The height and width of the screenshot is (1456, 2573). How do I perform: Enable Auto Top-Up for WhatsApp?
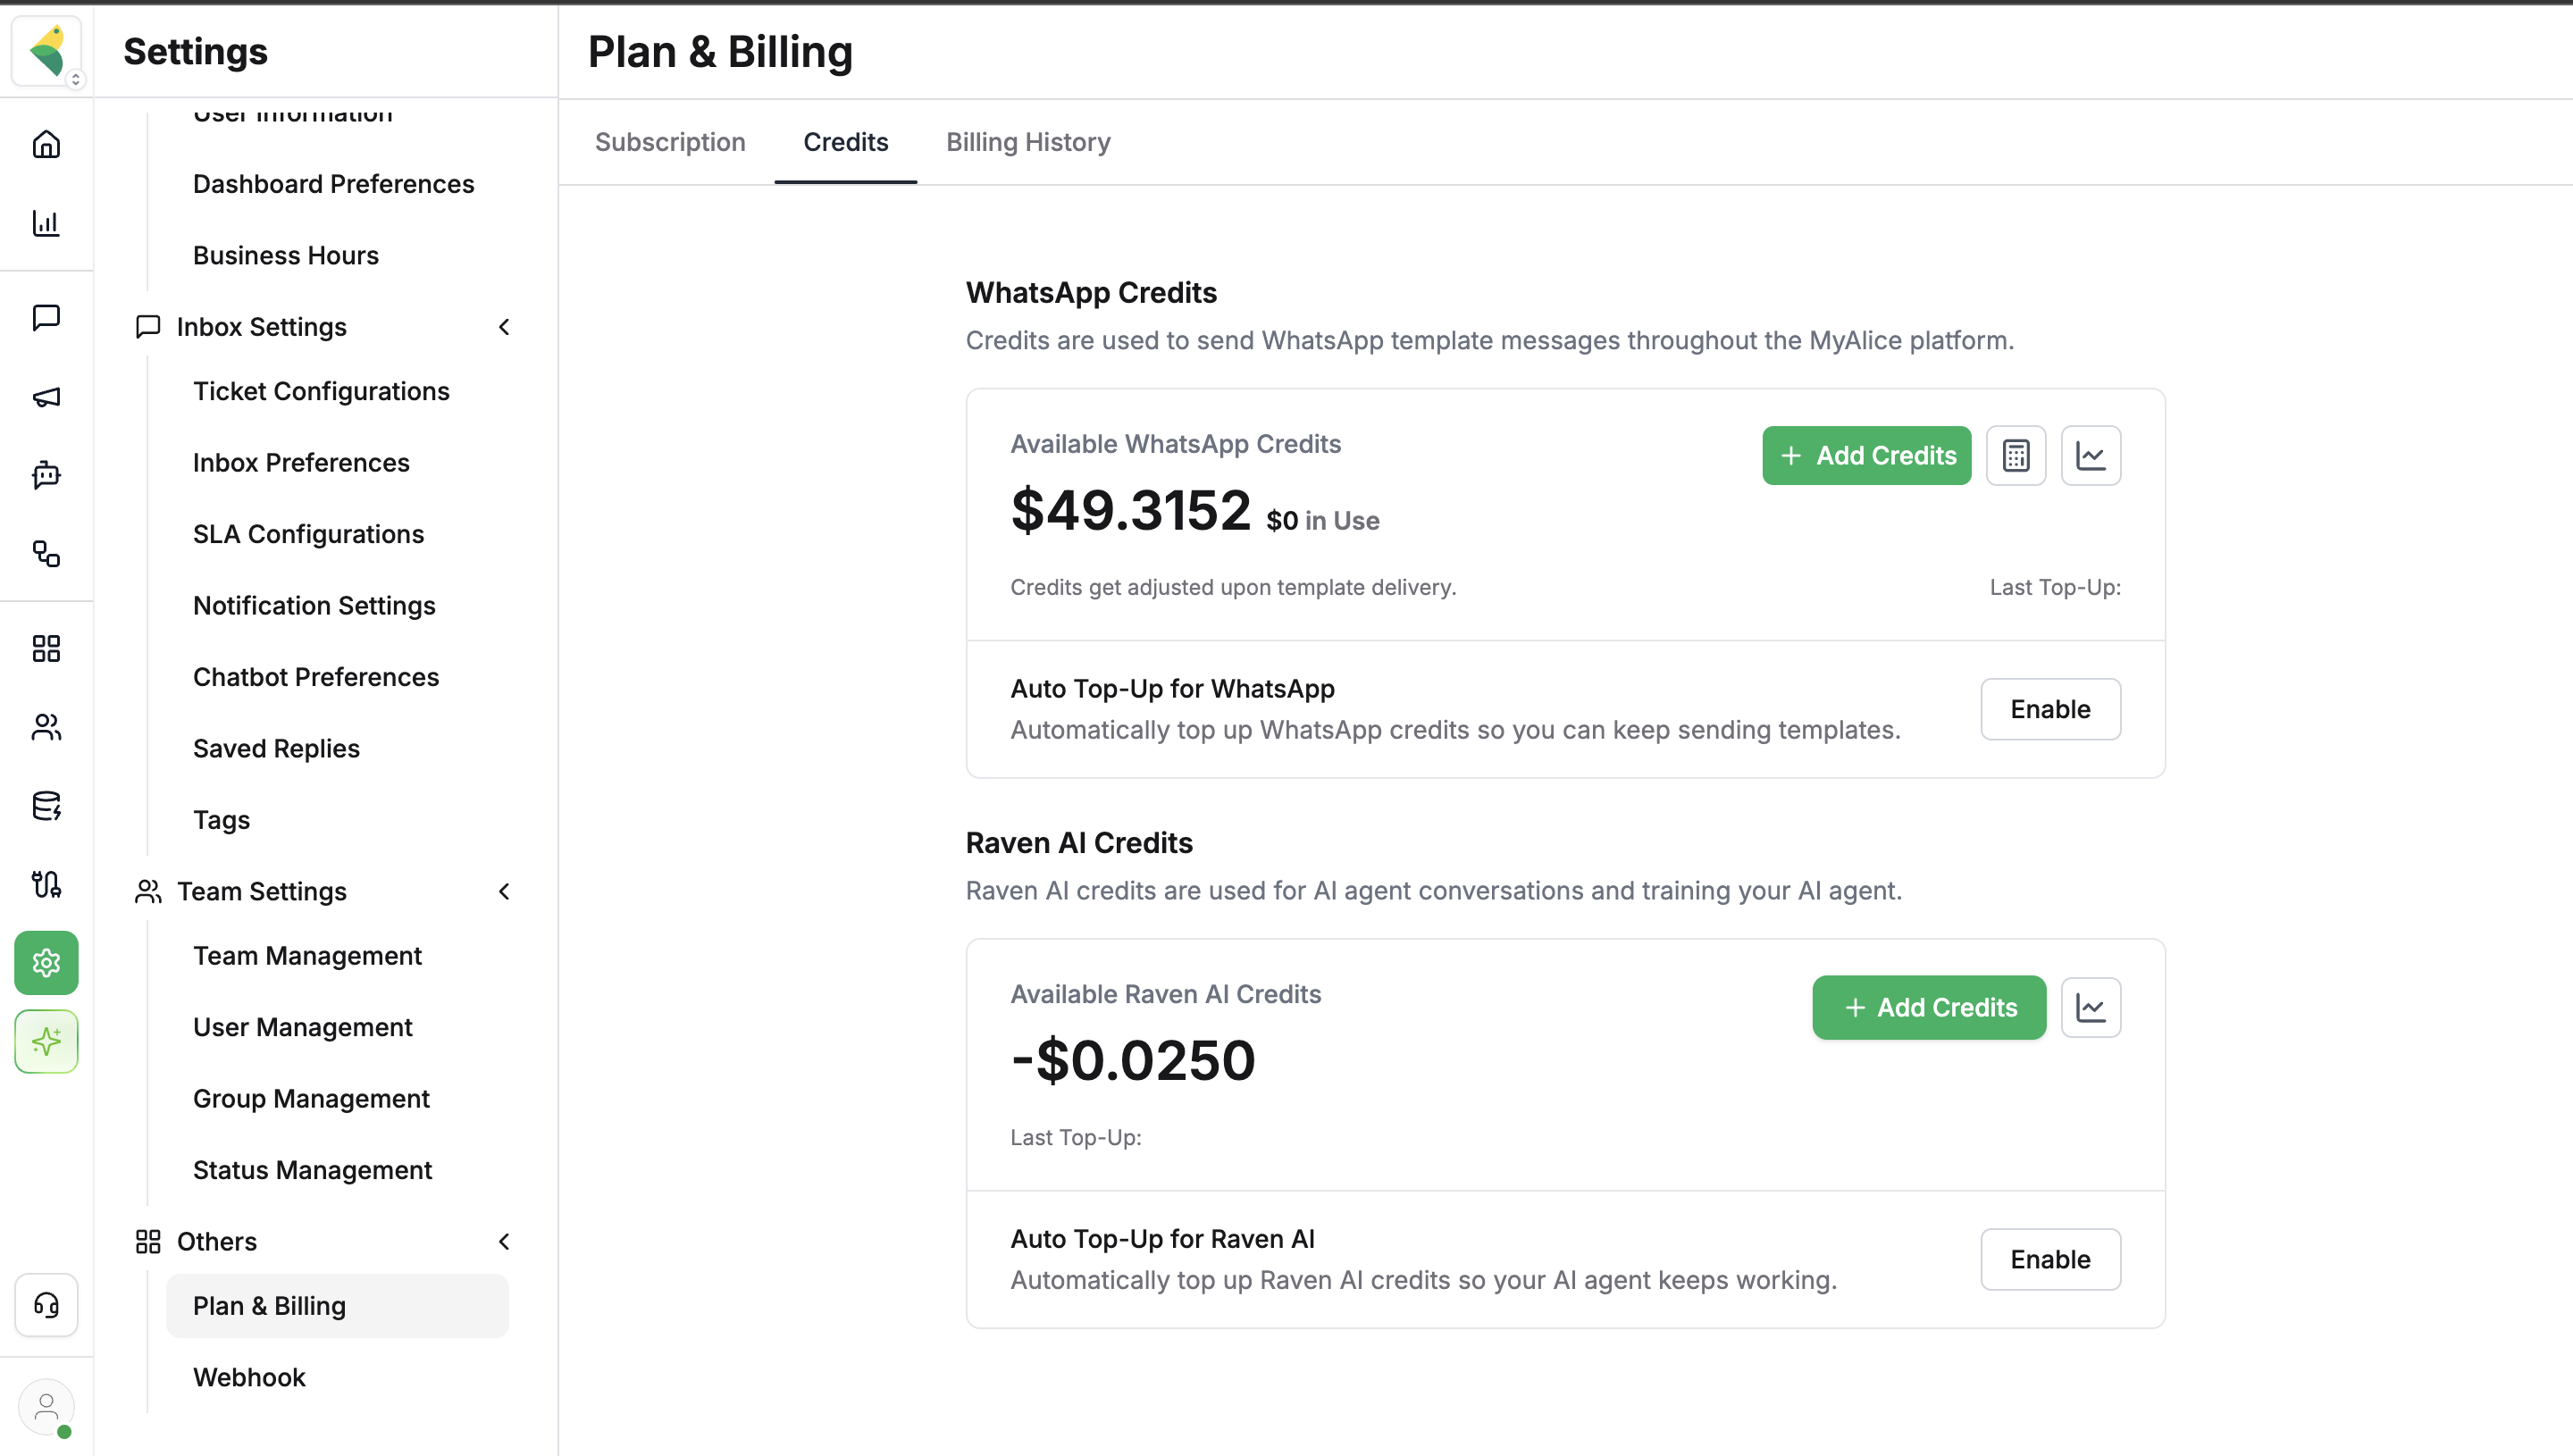2050,709
